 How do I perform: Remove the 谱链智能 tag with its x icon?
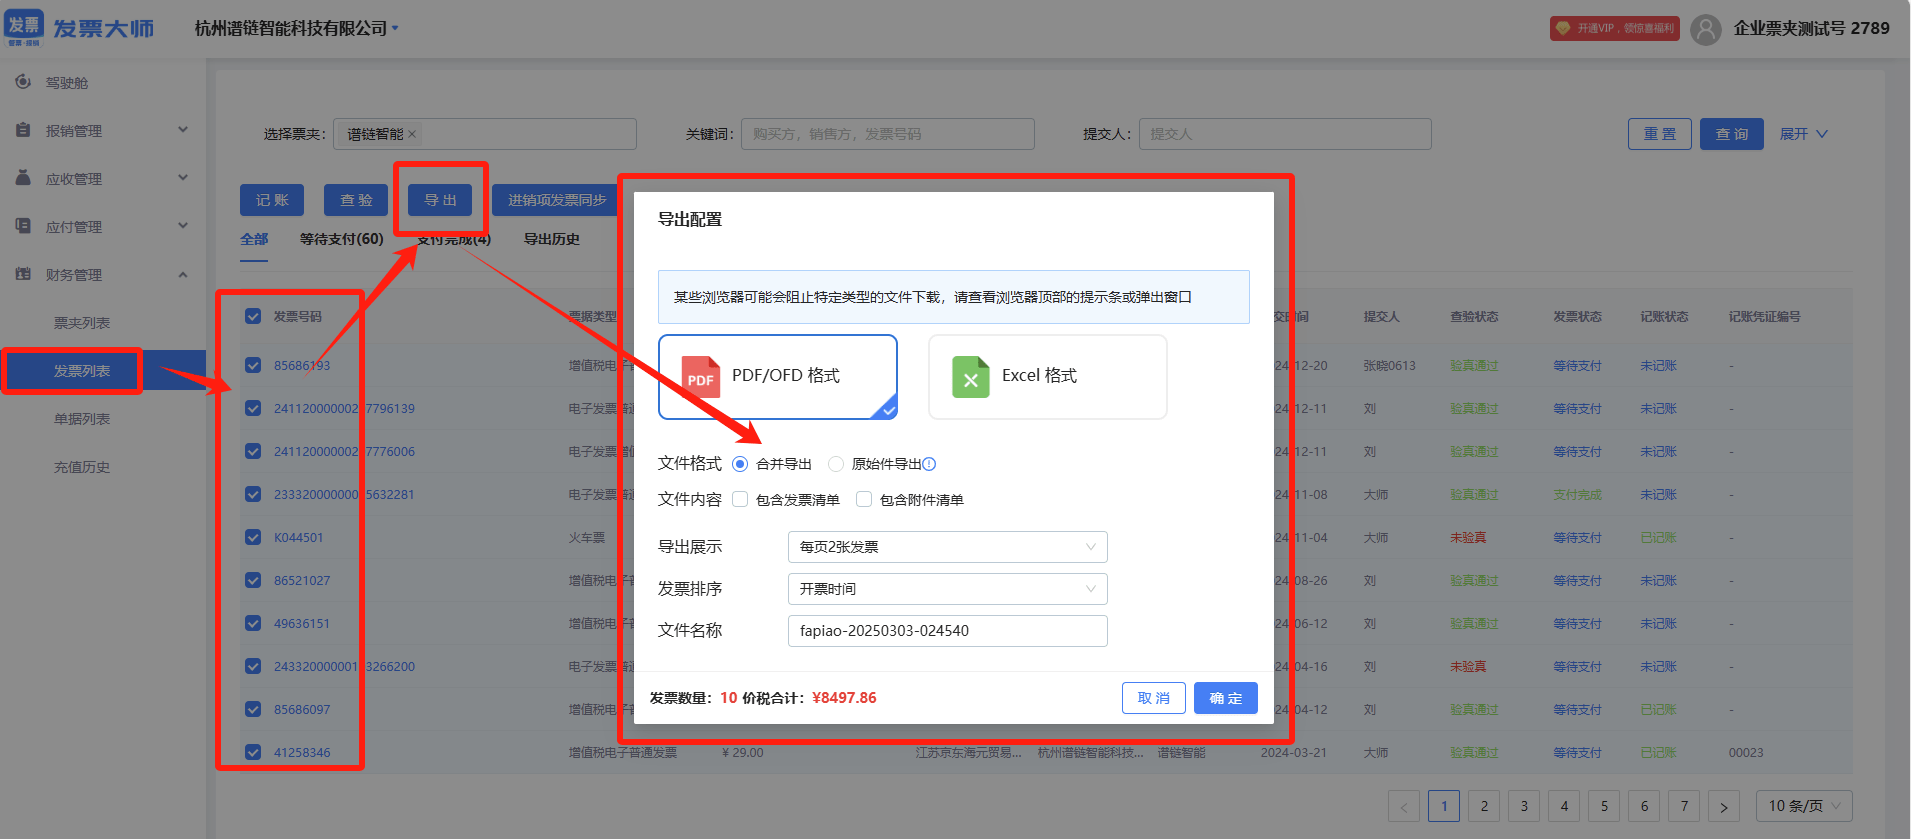pos(412,134)
